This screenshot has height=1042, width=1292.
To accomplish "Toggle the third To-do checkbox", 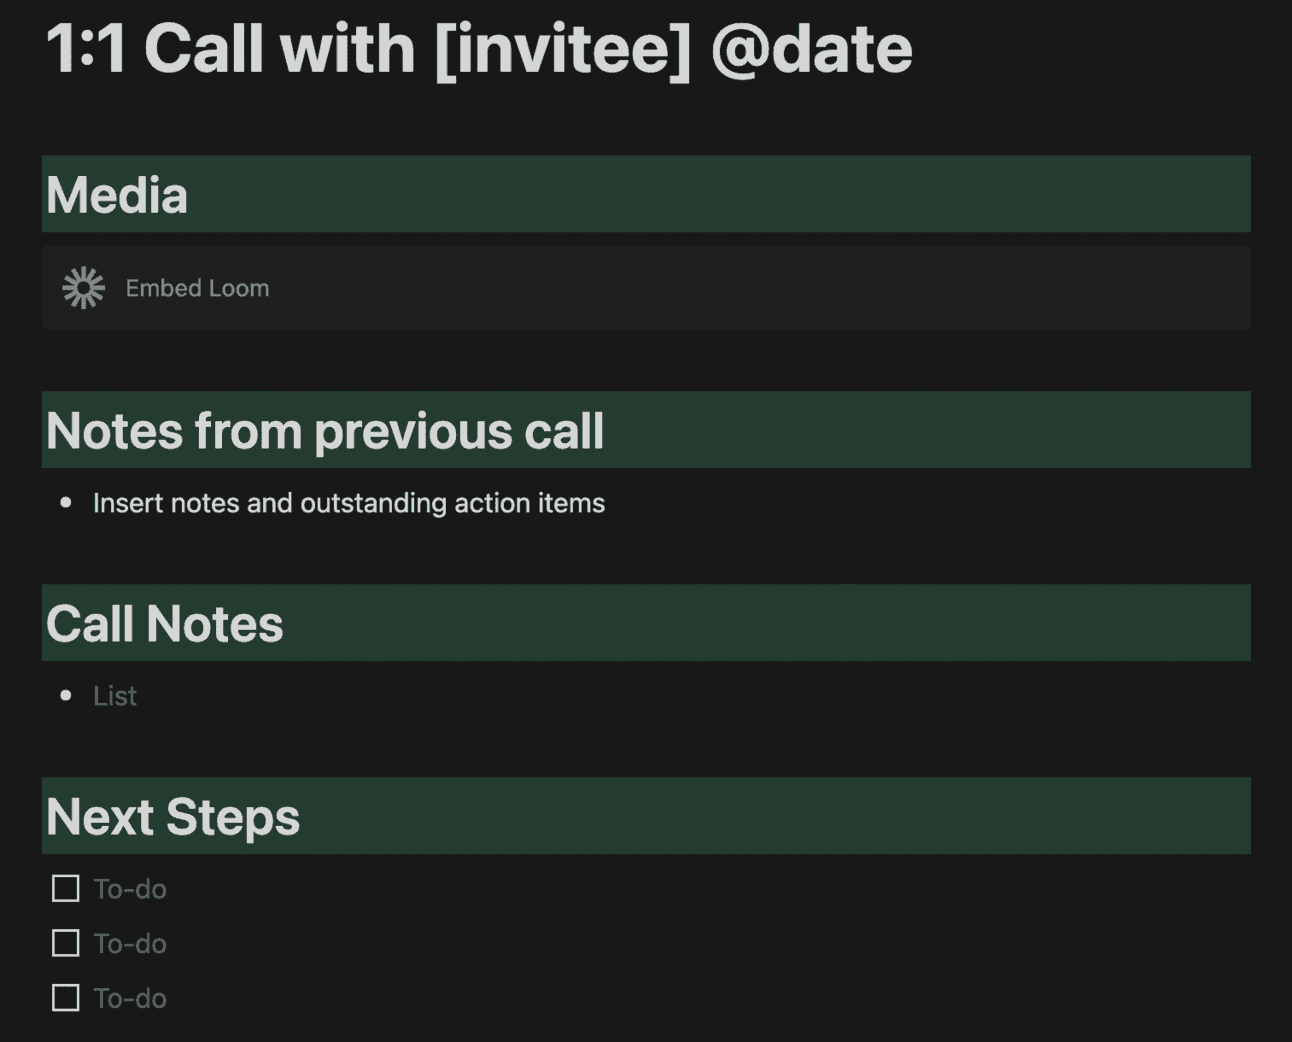I will click(x=66, y=998).
